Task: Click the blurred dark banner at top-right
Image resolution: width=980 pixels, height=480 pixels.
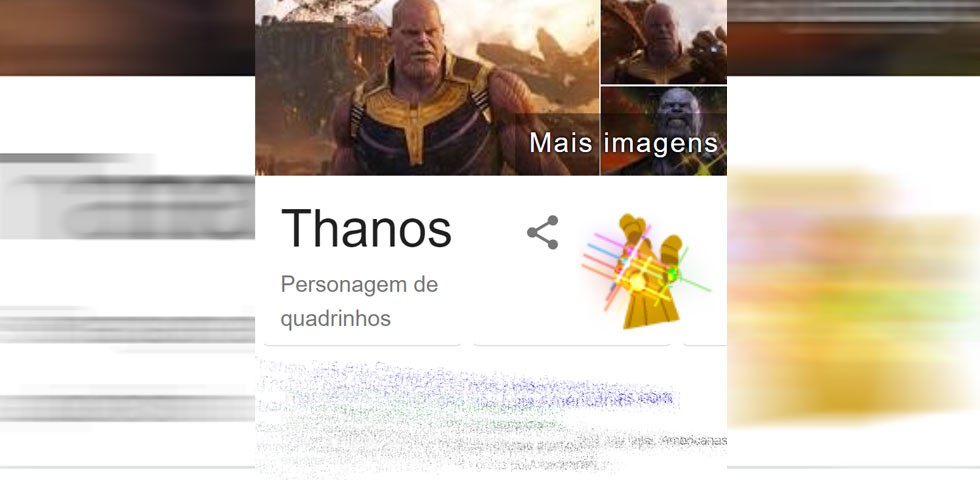Action: pos(853,38)
